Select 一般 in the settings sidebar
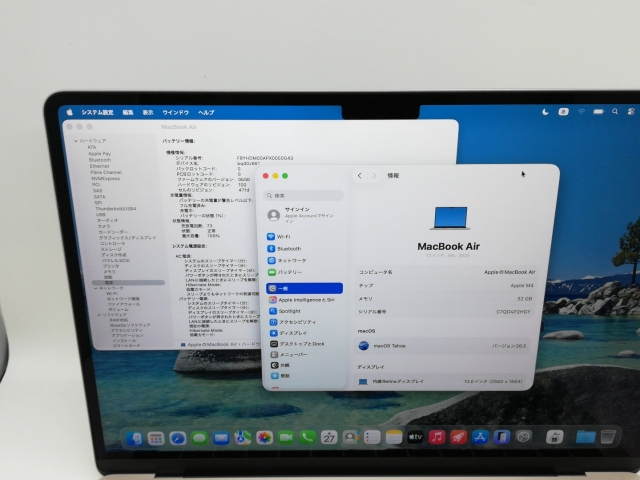 [304, 289]
